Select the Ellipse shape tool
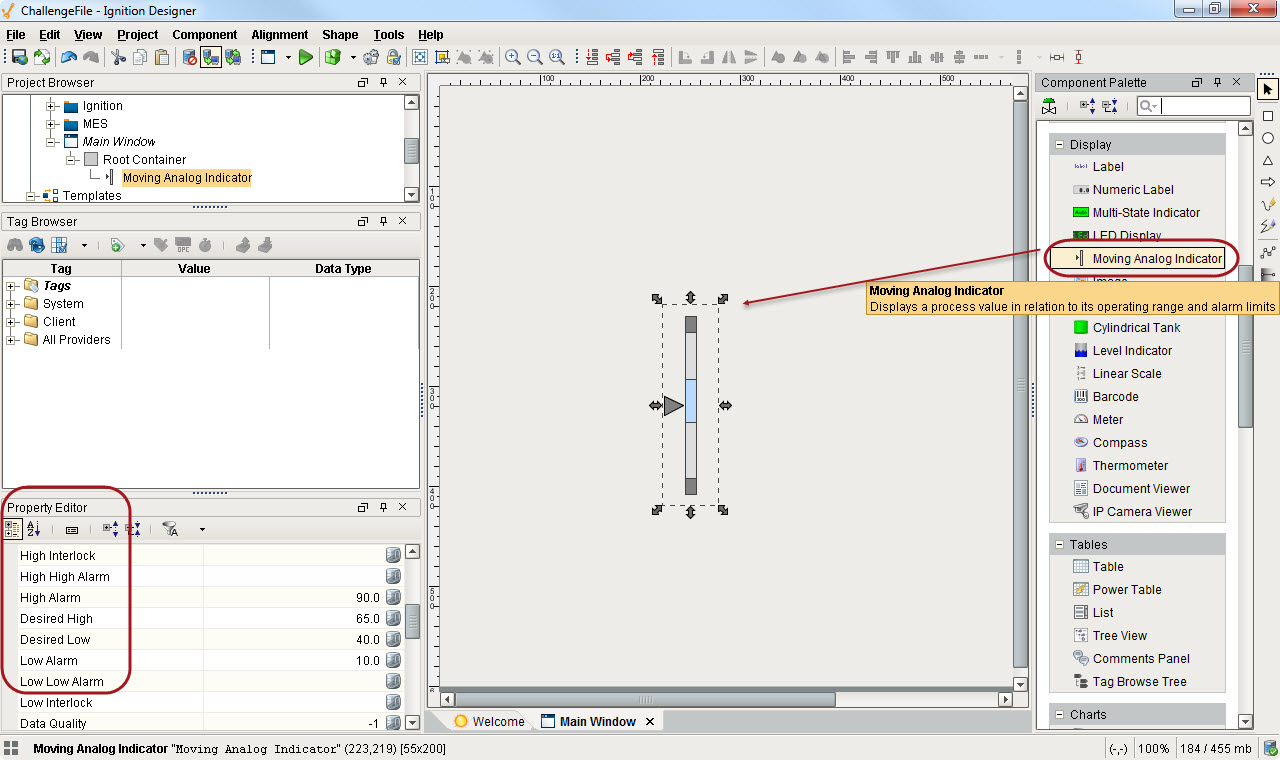The image size is (1280, 760). [1268, 138]
